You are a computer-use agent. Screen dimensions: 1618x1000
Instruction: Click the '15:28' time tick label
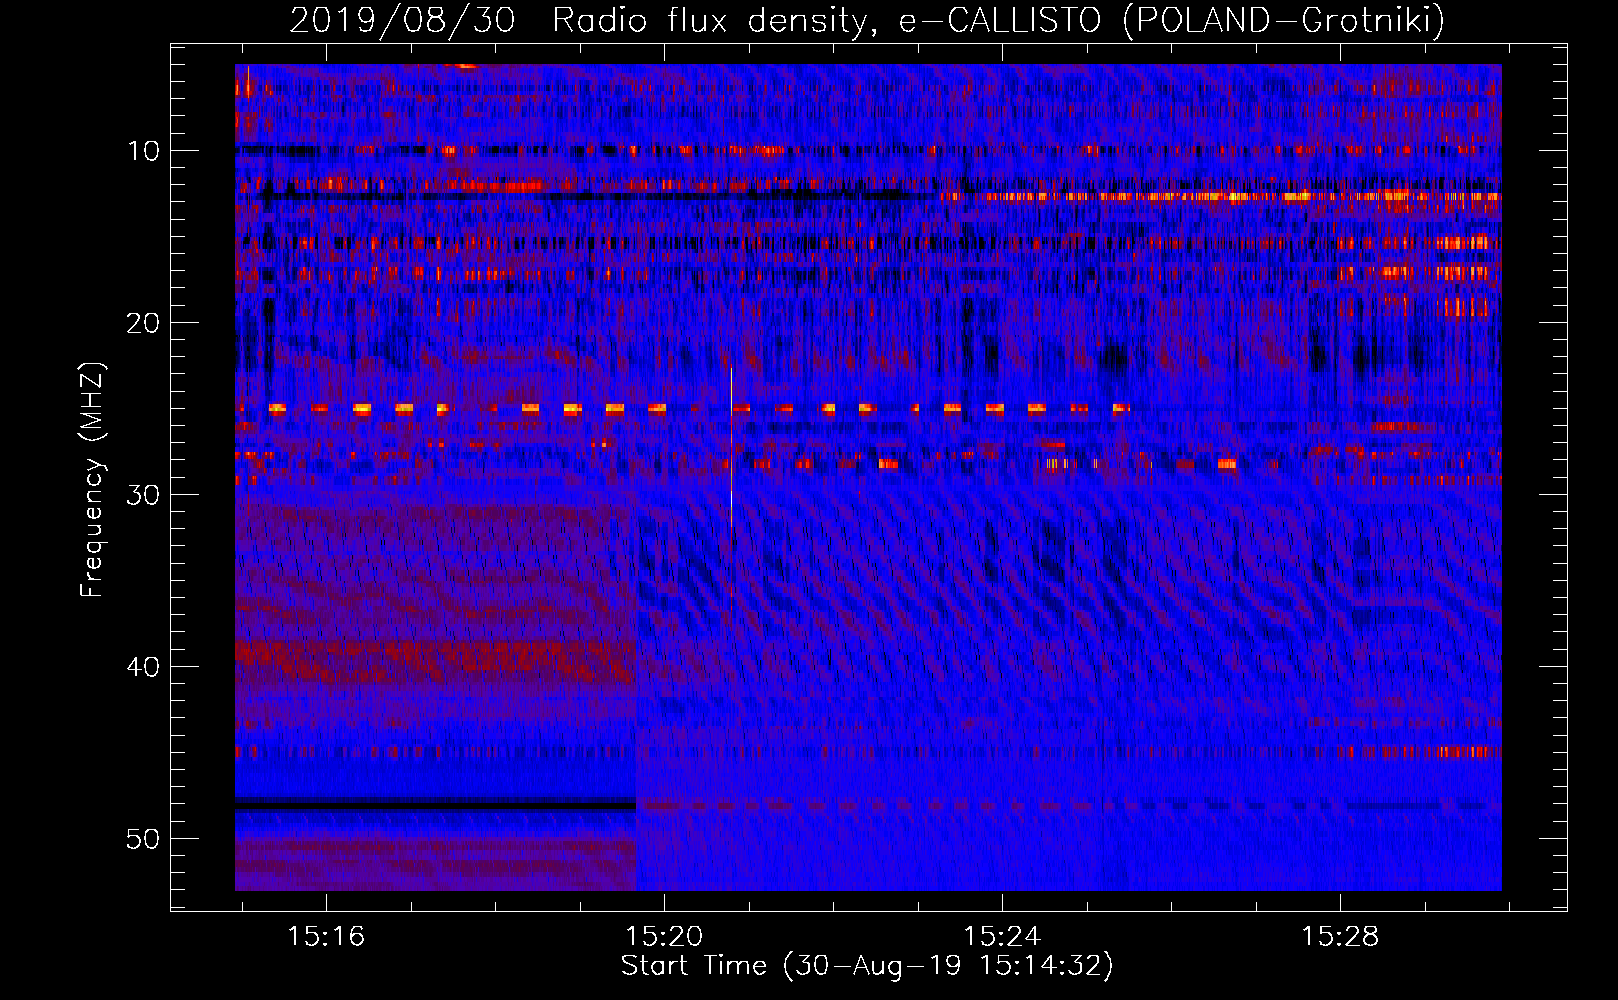pos(1339,936)
